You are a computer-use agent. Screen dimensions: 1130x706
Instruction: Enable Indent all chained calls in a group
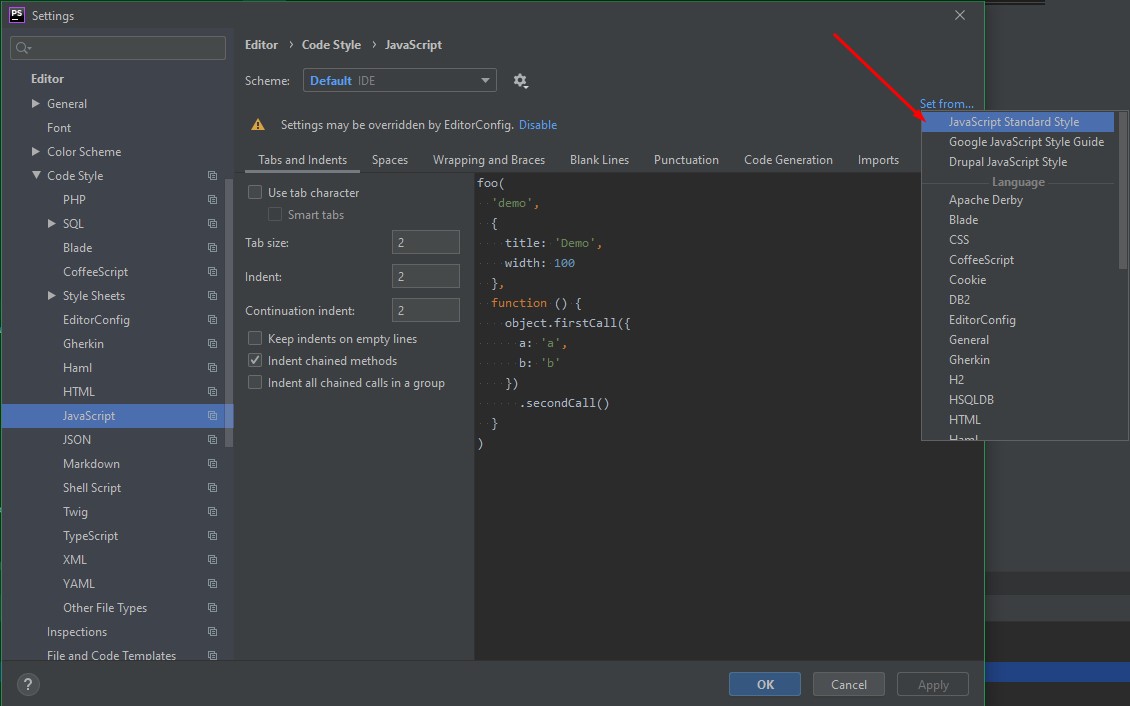255,383
